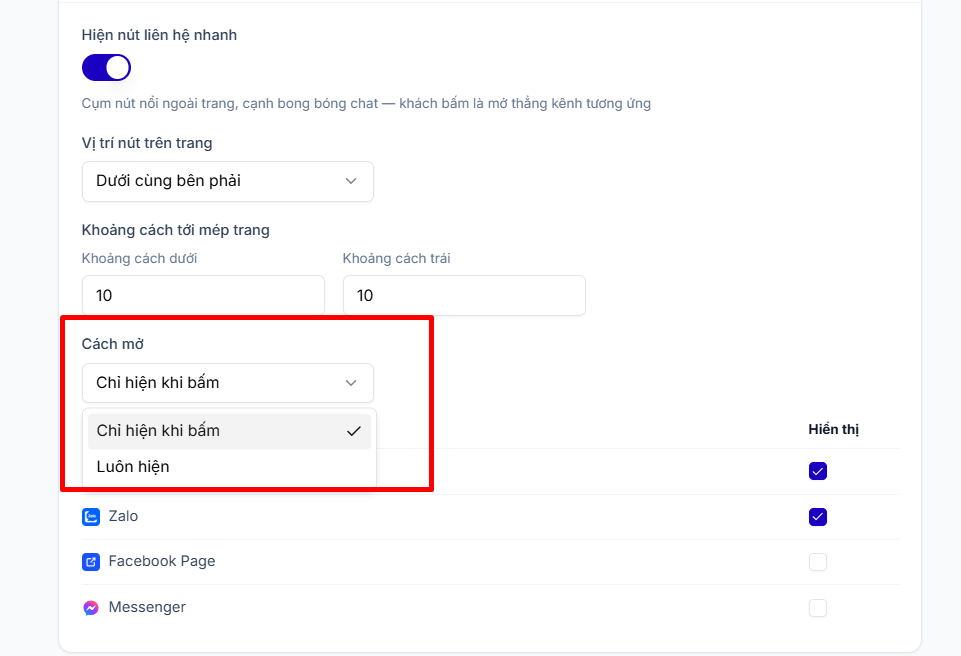961x656 pixels.
Task: Click the Messenger channel icon
Action: tap(91, 608)
